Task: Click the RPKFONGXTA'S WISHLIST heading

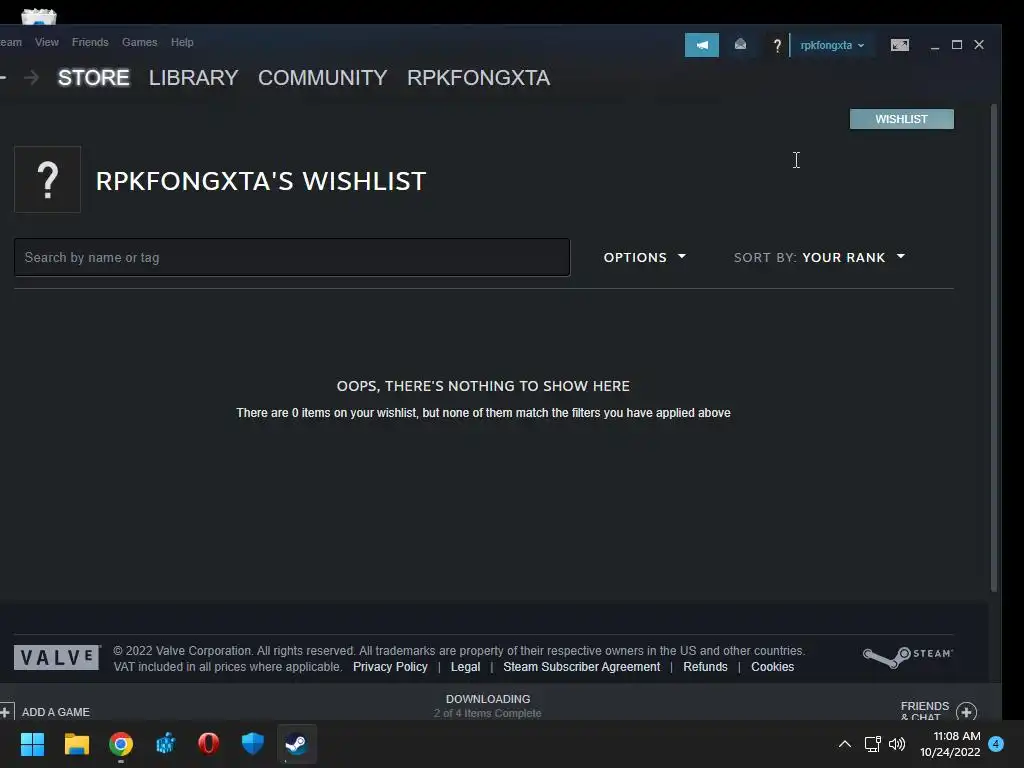Action: [x=261, y=181]
